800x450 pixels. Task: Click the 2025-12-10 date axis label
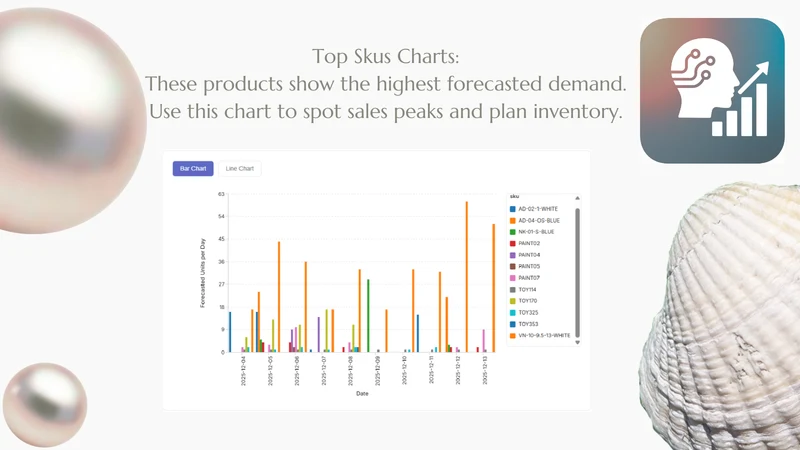click(x=405, y=371)
